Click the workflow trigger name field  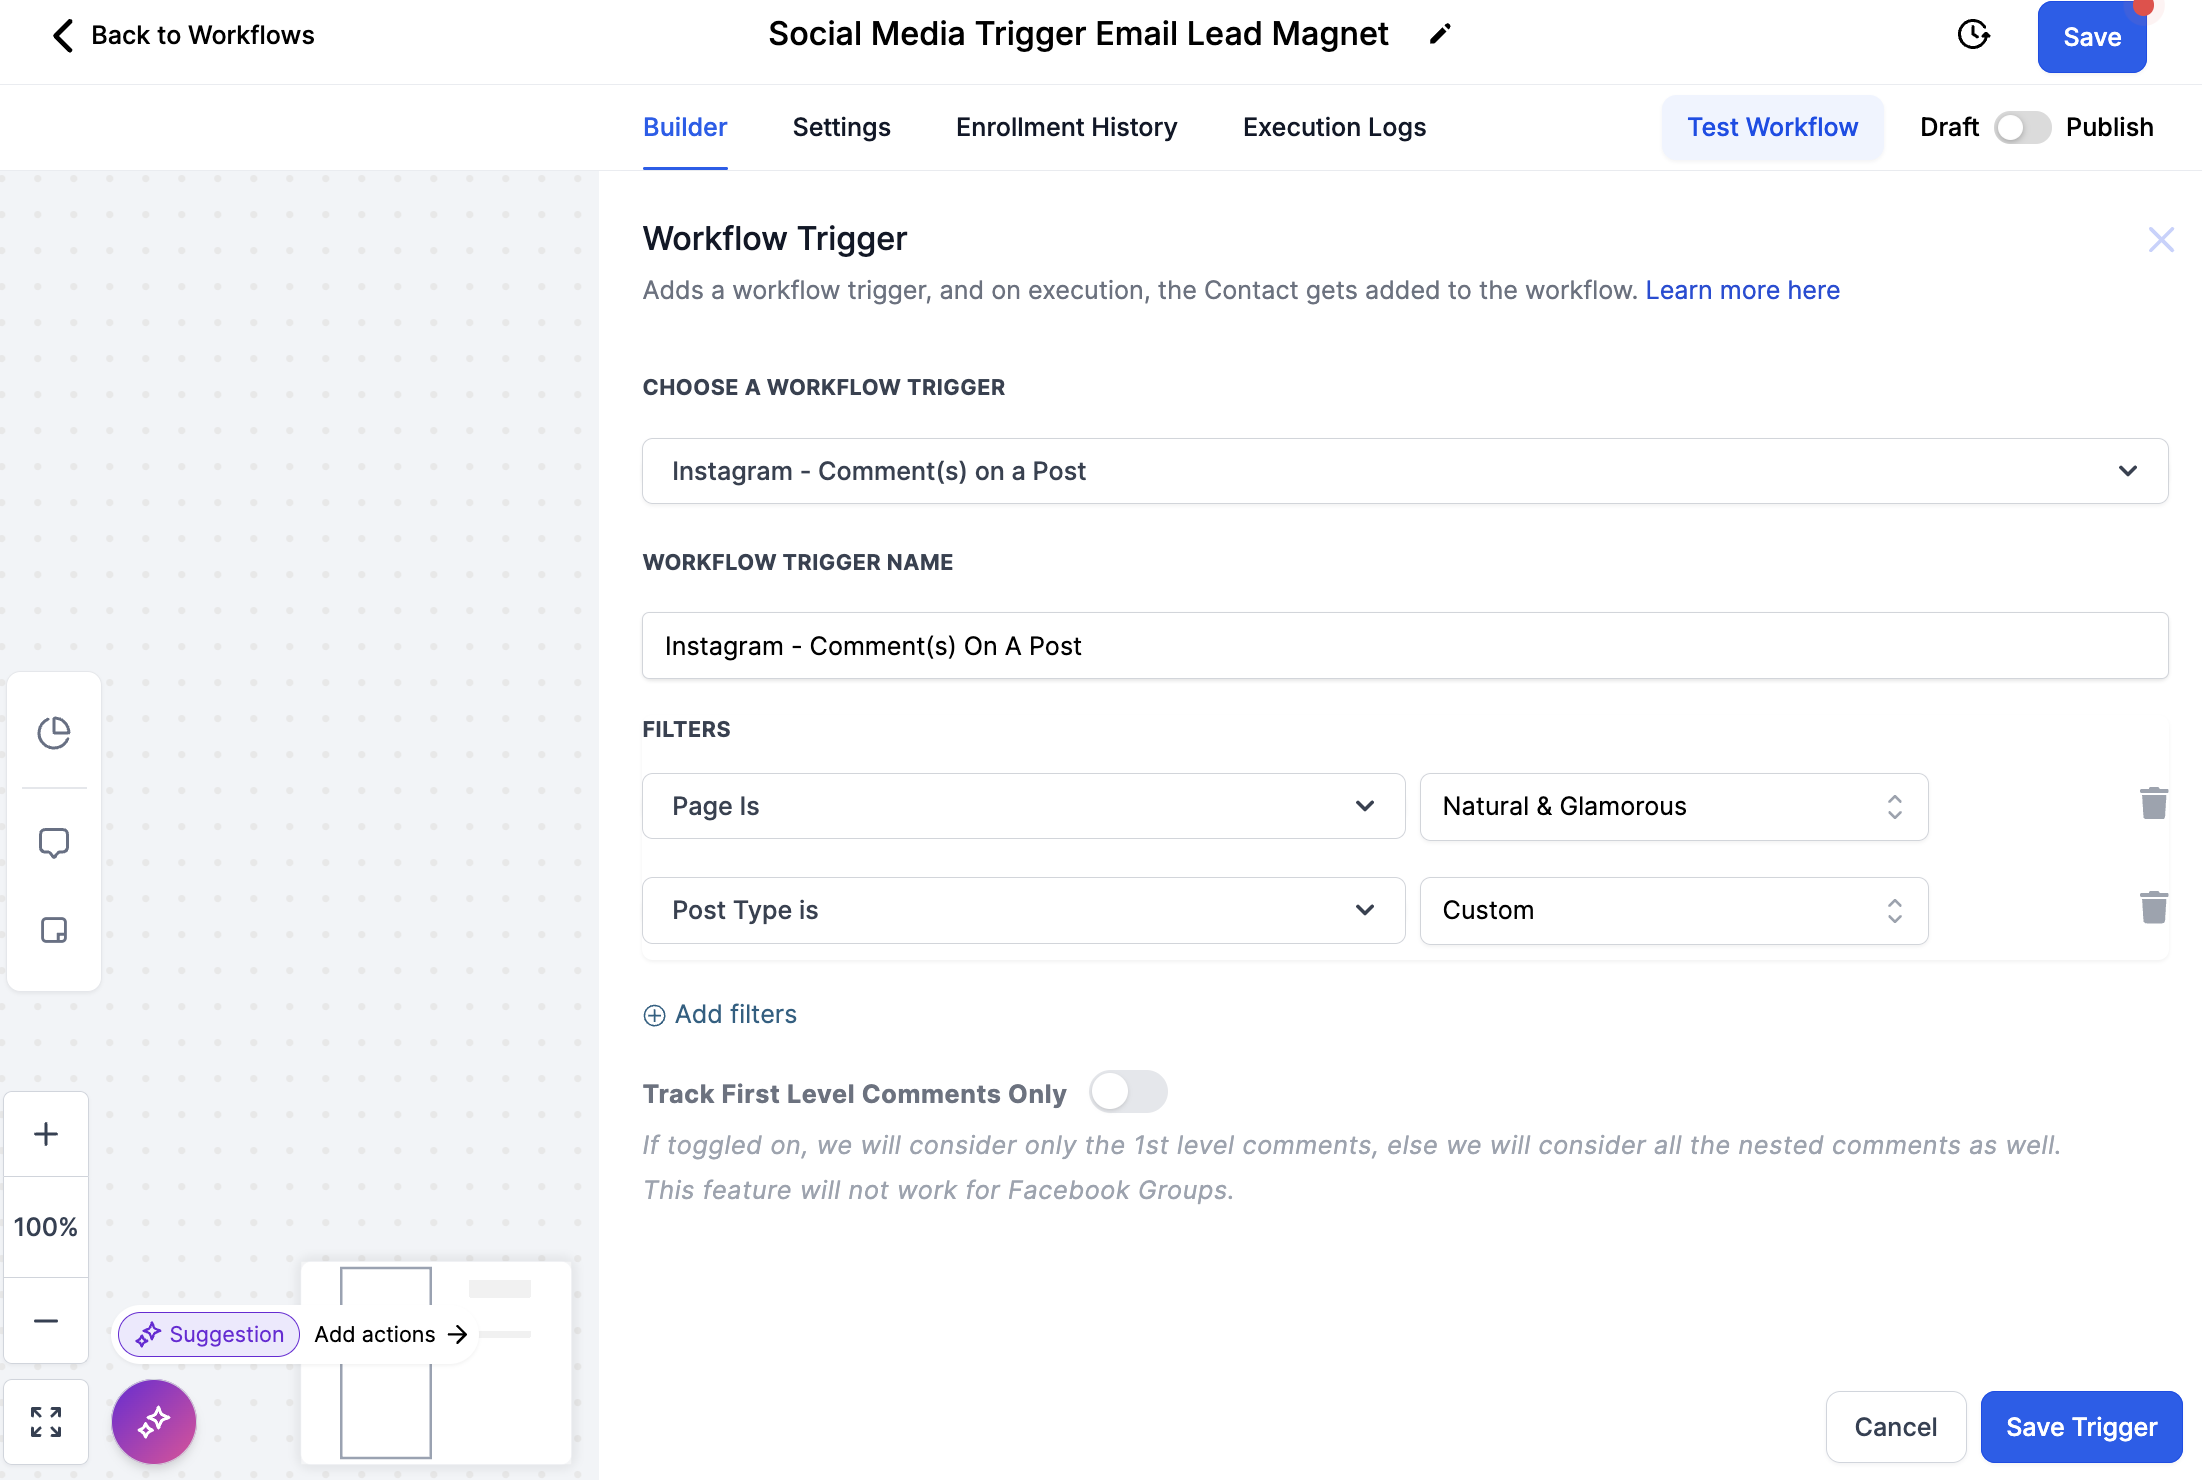click(x=1404, y=646)
